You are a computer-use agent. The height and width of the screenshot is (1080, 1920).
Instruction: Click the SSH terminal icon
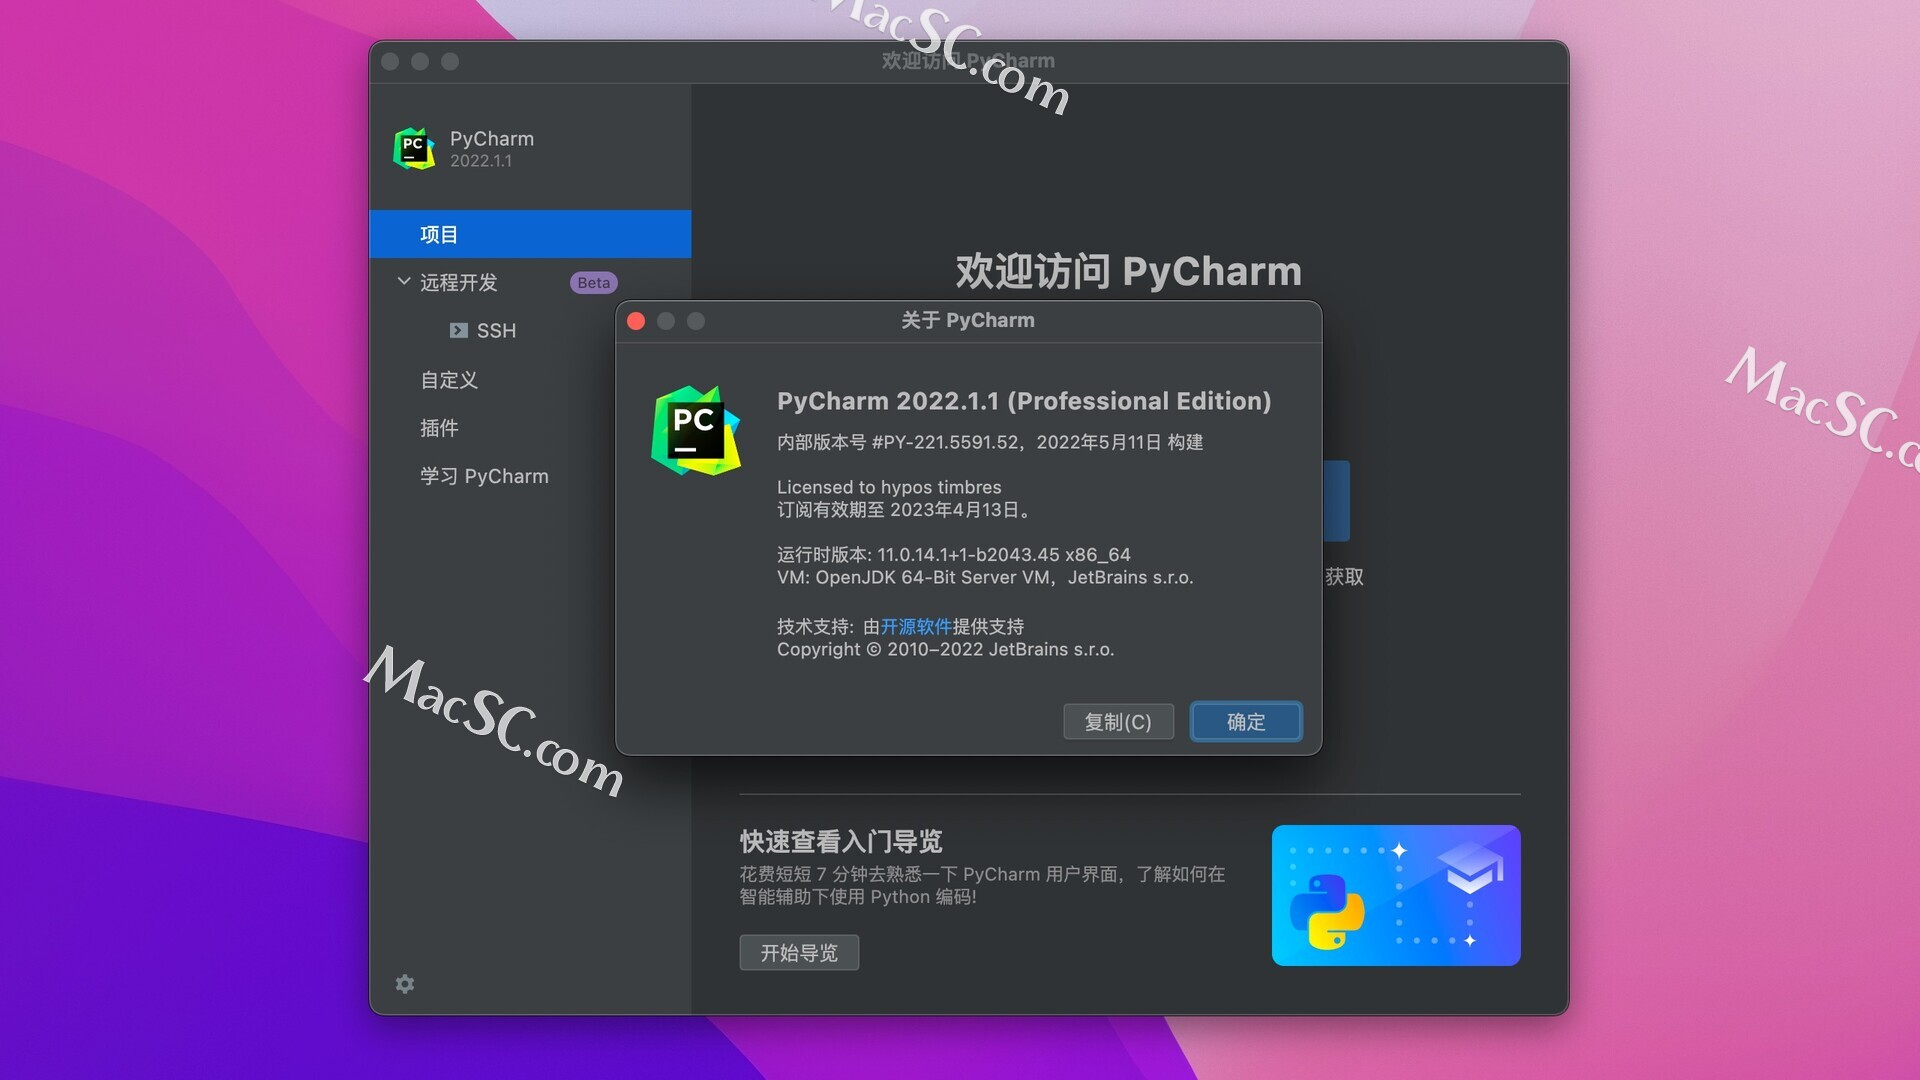pos(458,330)
